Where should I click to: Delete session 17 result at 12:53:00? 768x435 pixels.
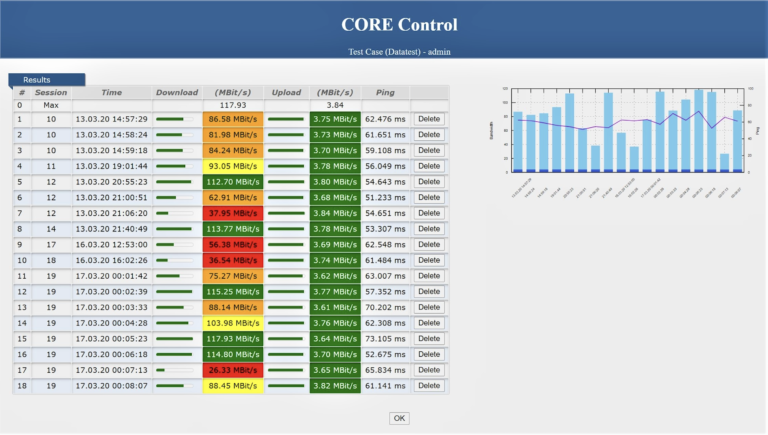[x=429, y=244]
